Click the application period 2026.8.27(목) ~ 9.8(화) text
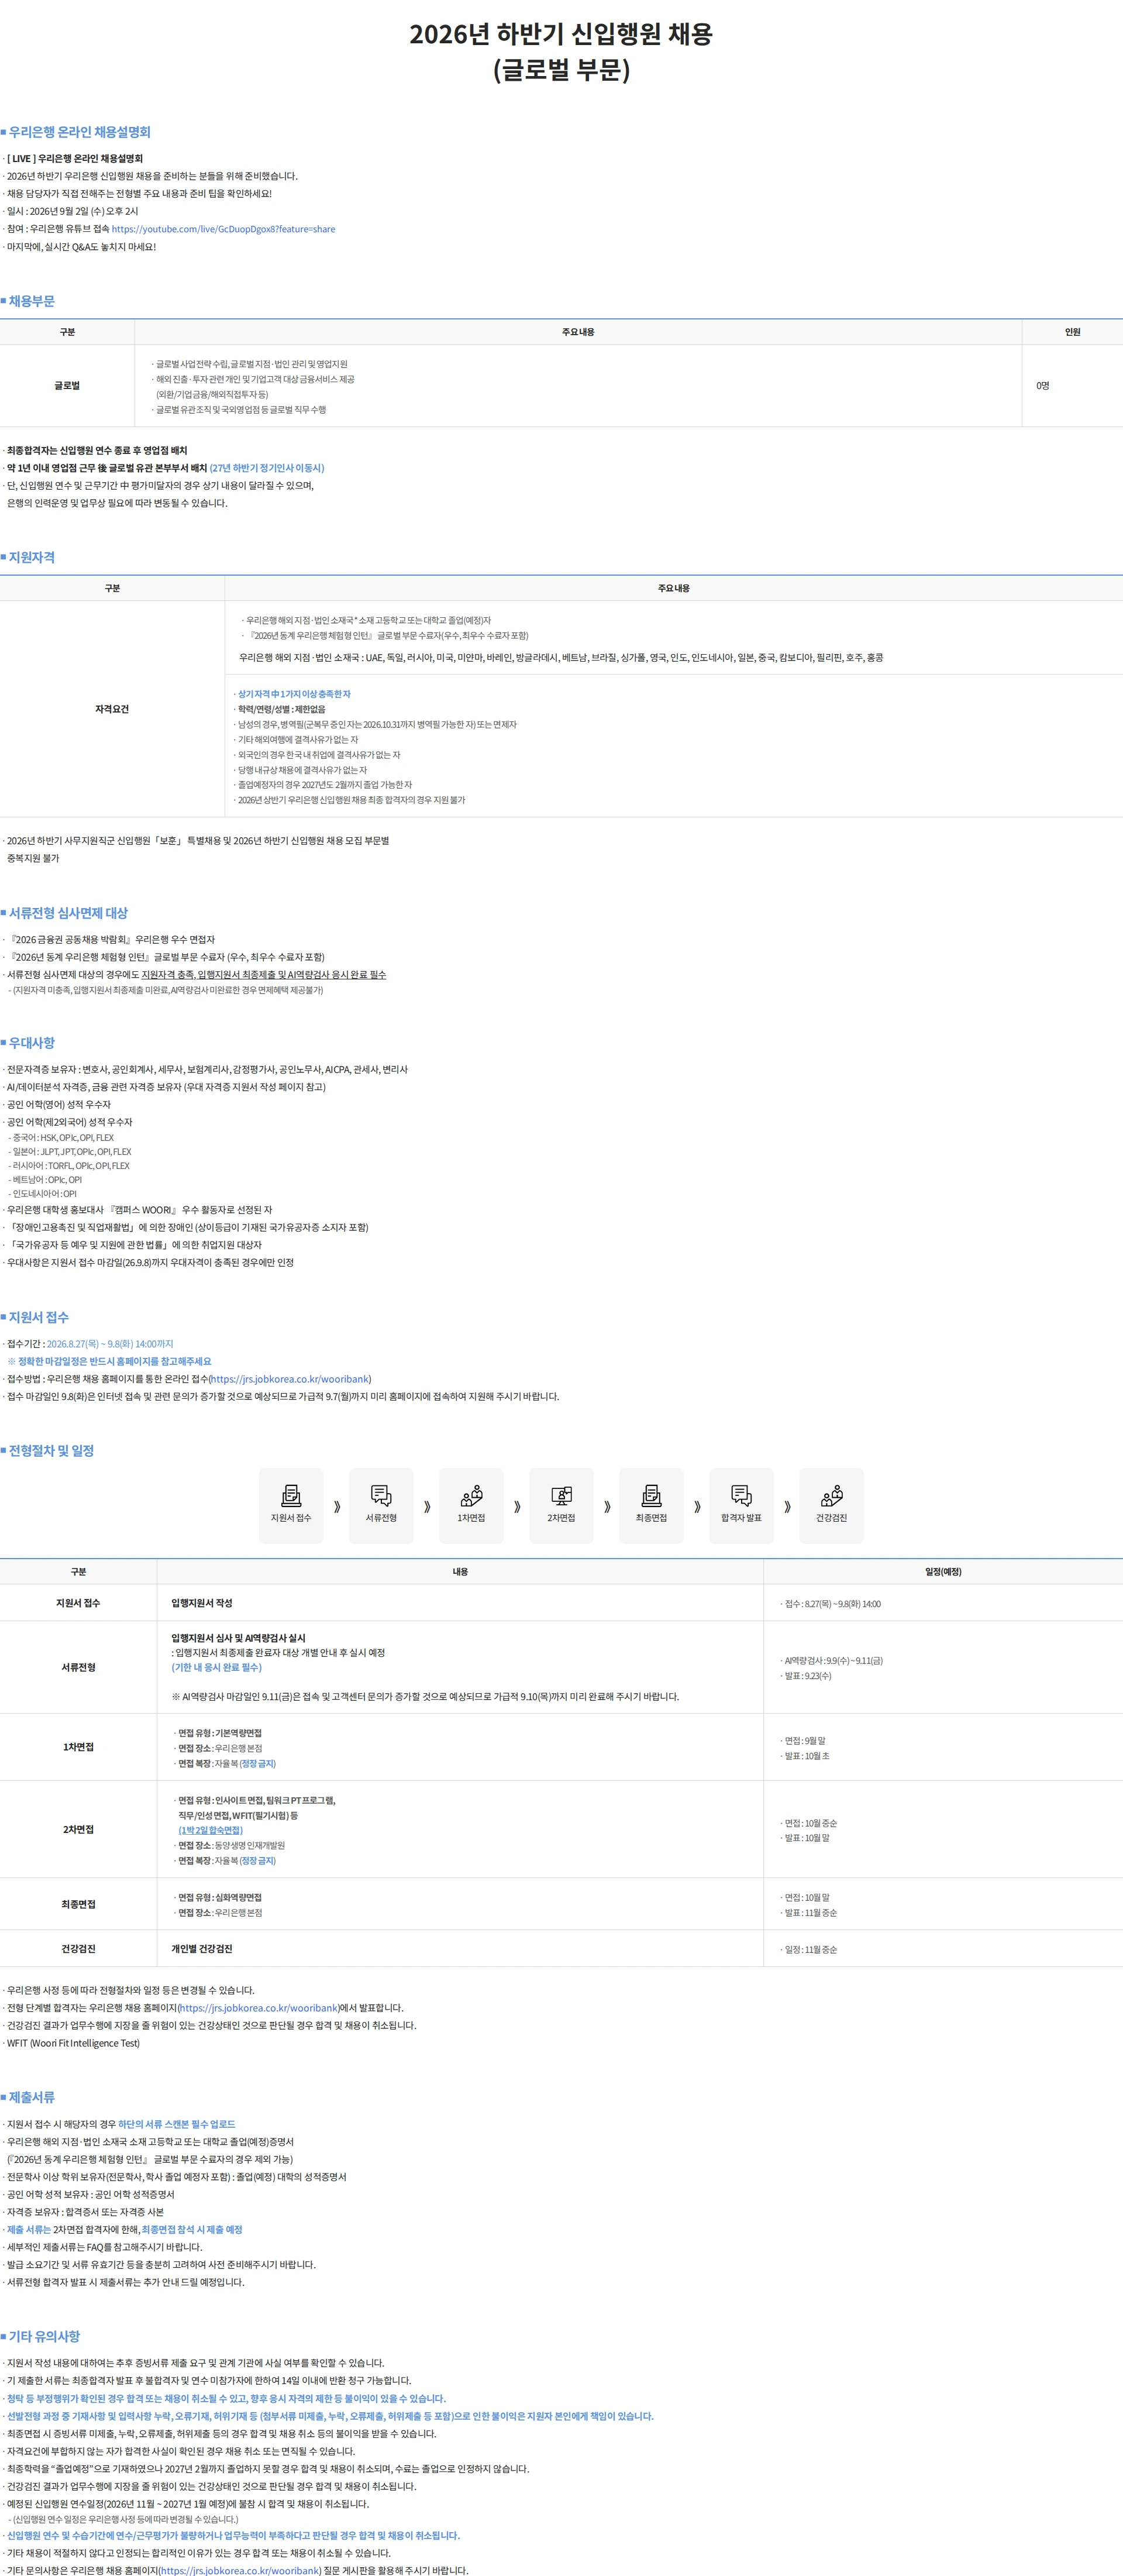 [110, 1344]
